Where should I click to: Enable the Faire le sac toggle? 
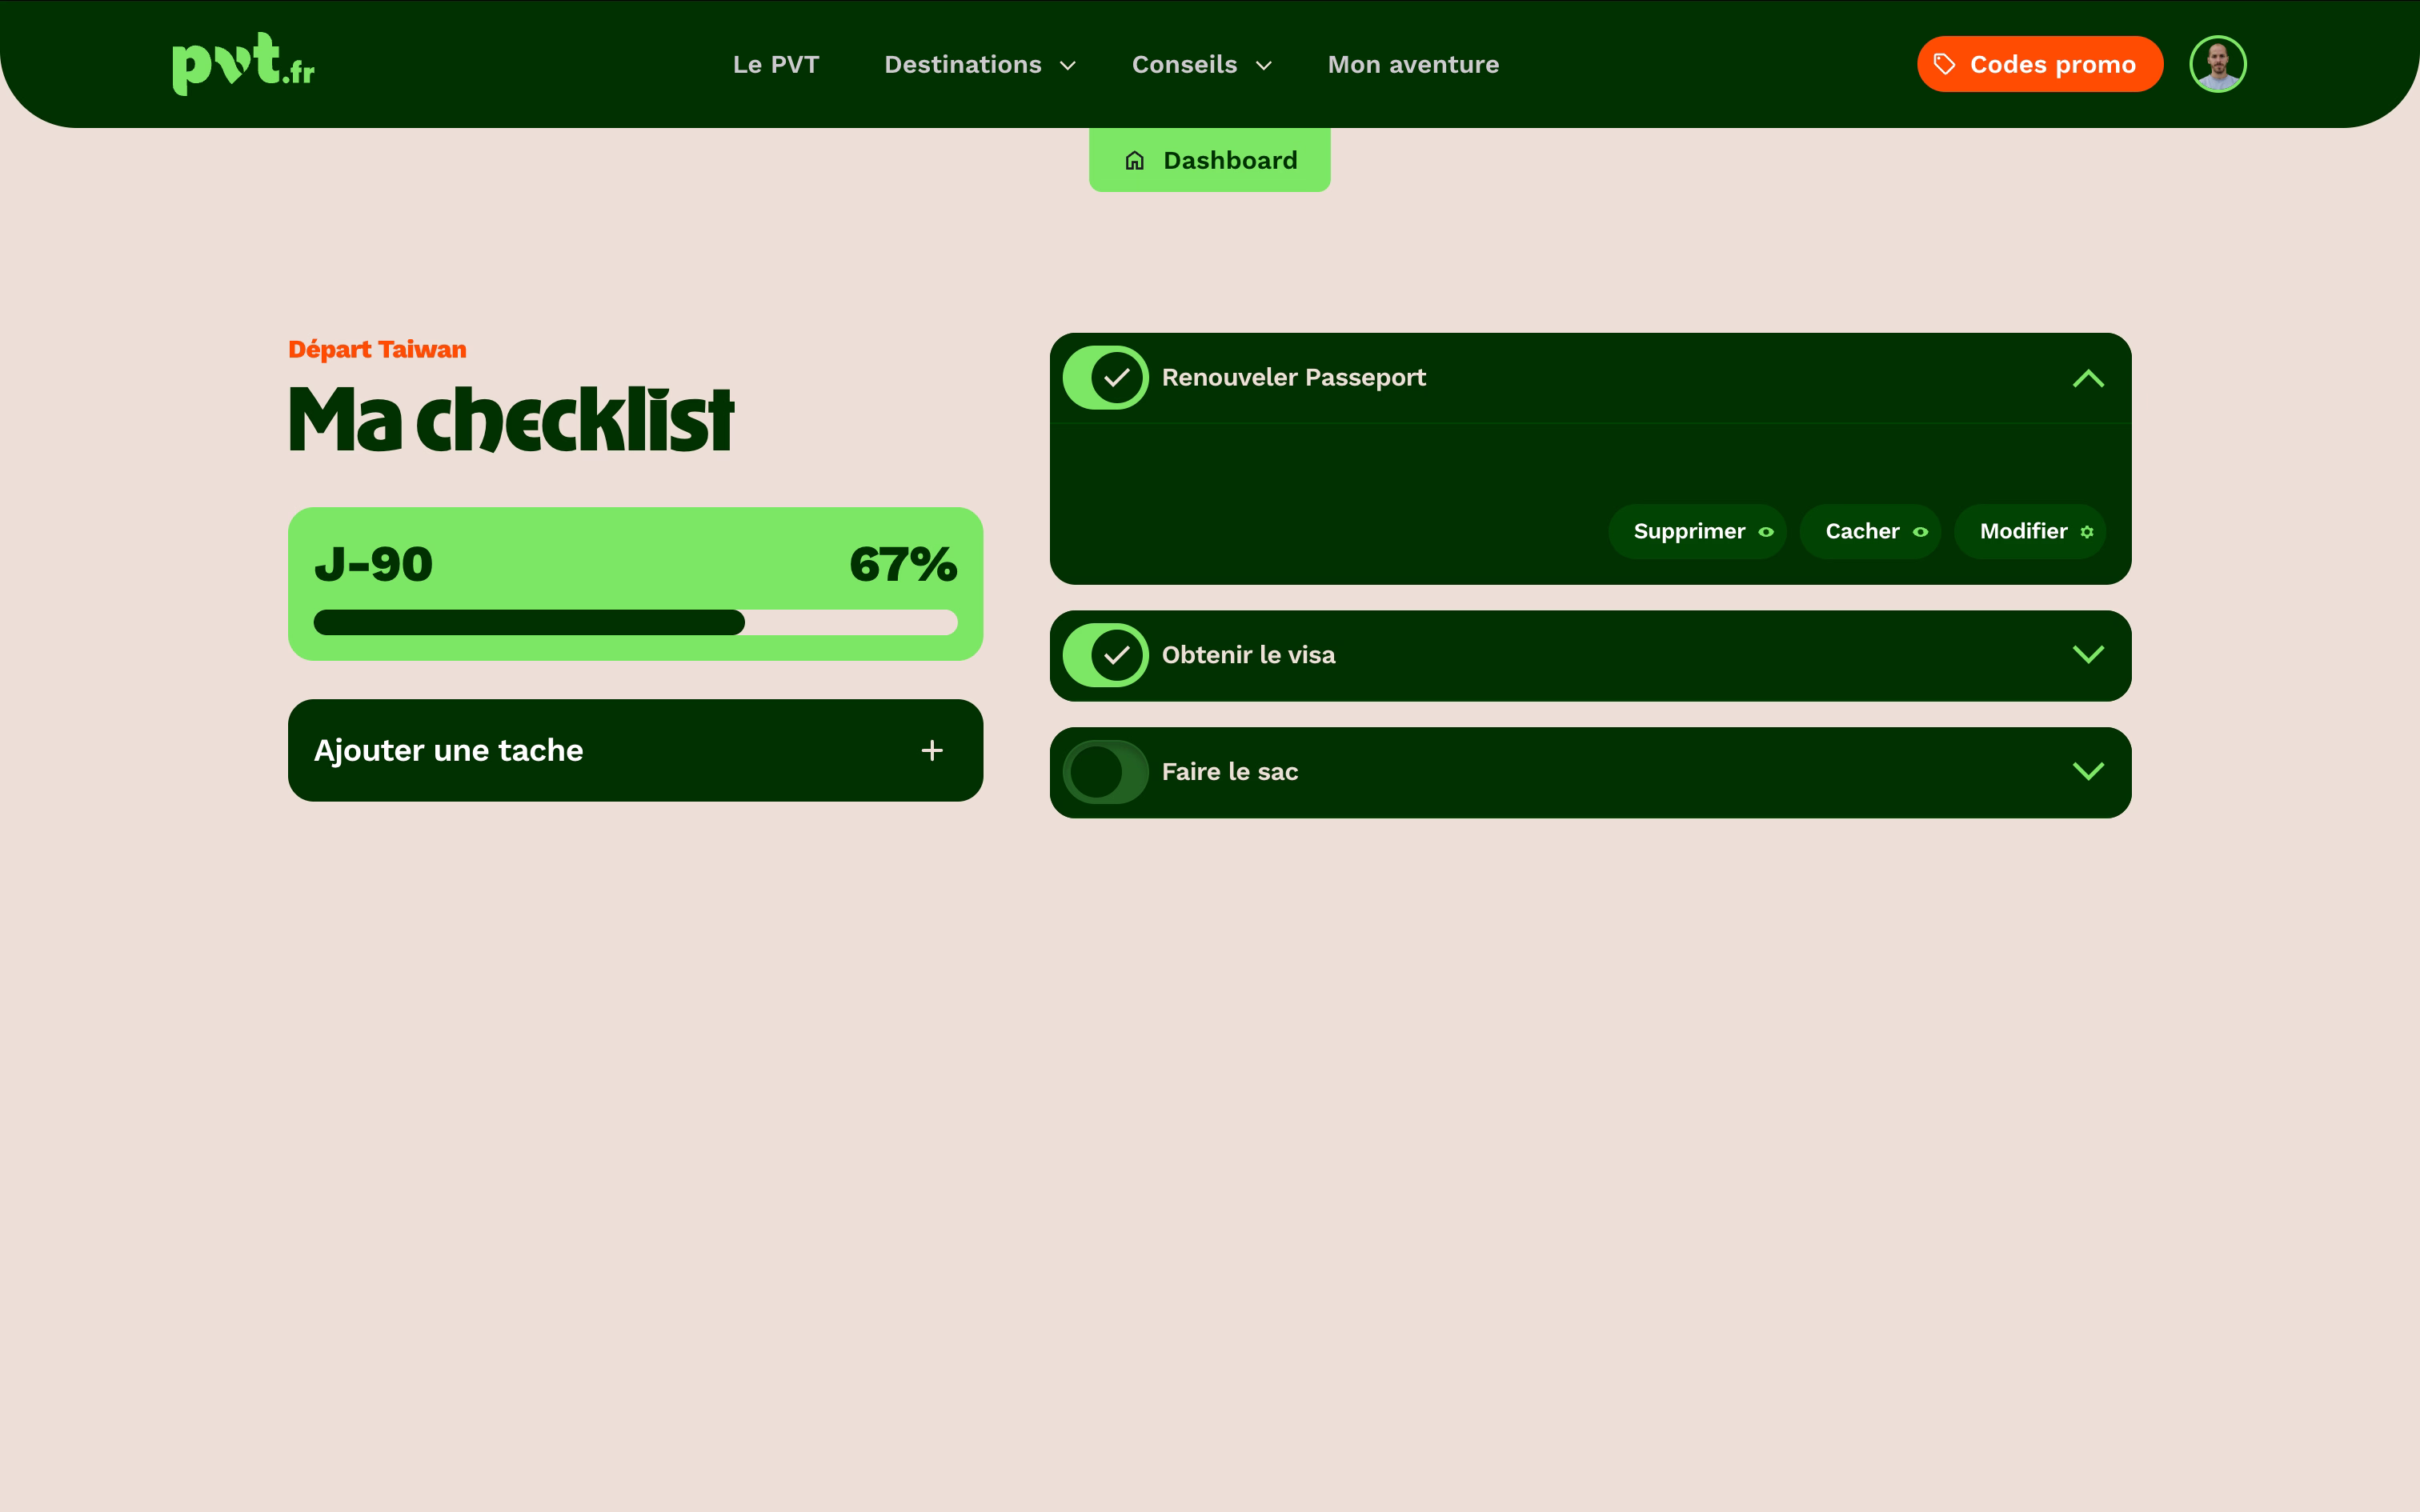point(1105,772)
